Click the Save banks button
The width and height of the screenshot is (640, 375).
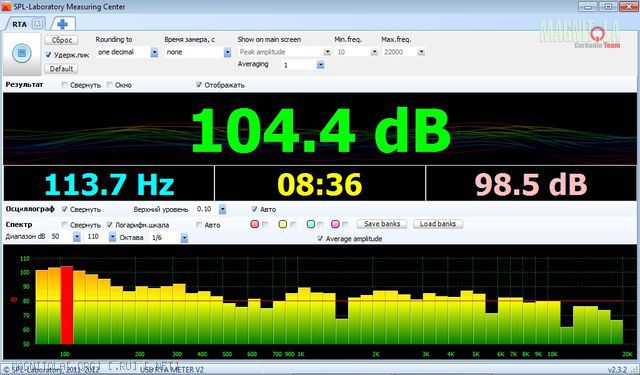tap(382, 224)
